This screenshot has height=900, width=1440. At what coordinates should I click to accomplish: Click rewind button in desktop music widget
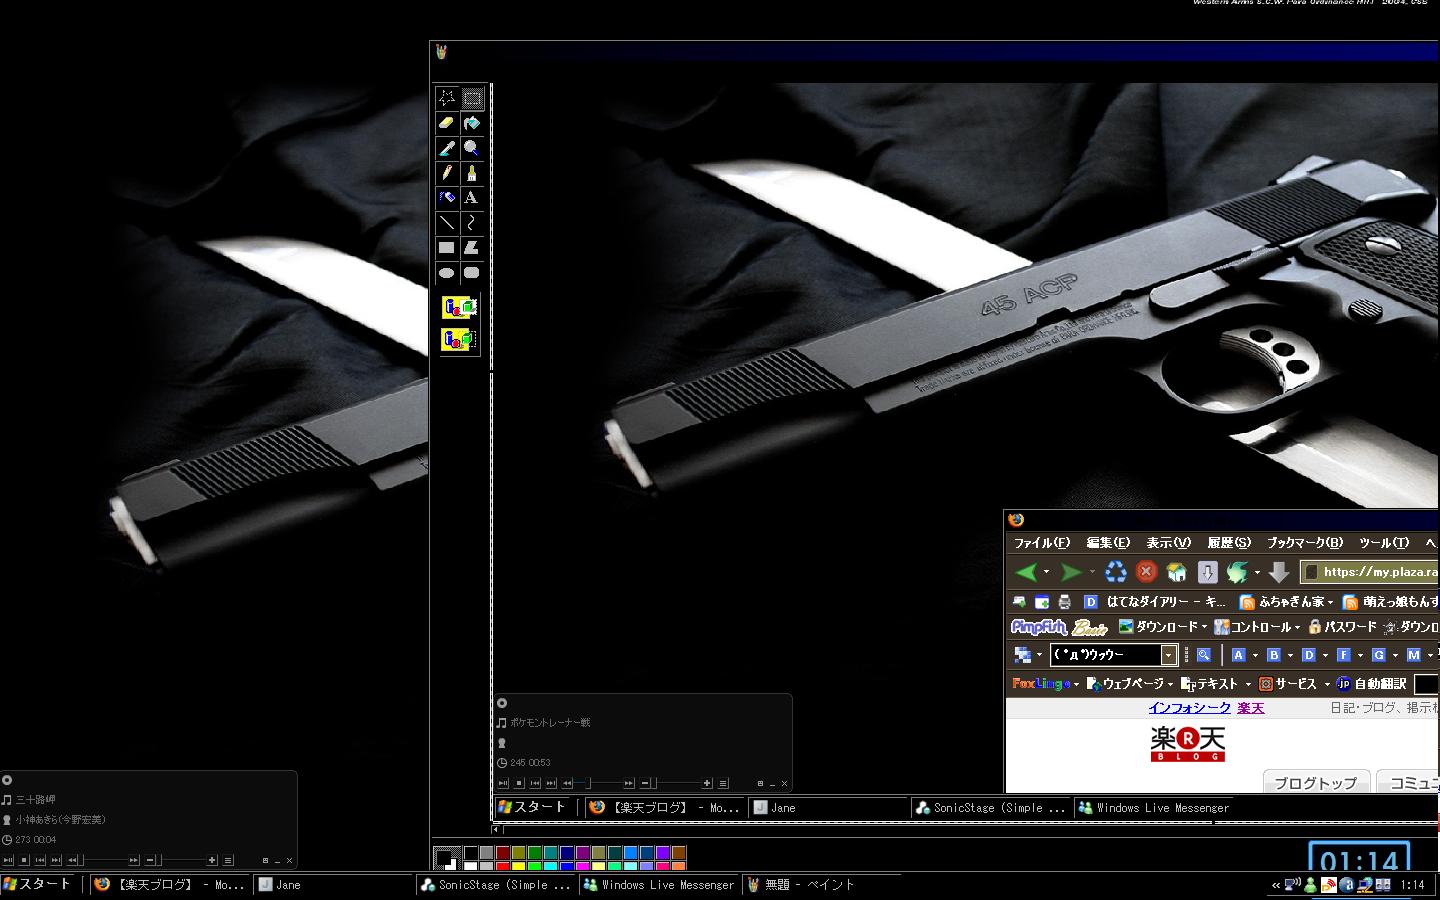click(72, 860)
